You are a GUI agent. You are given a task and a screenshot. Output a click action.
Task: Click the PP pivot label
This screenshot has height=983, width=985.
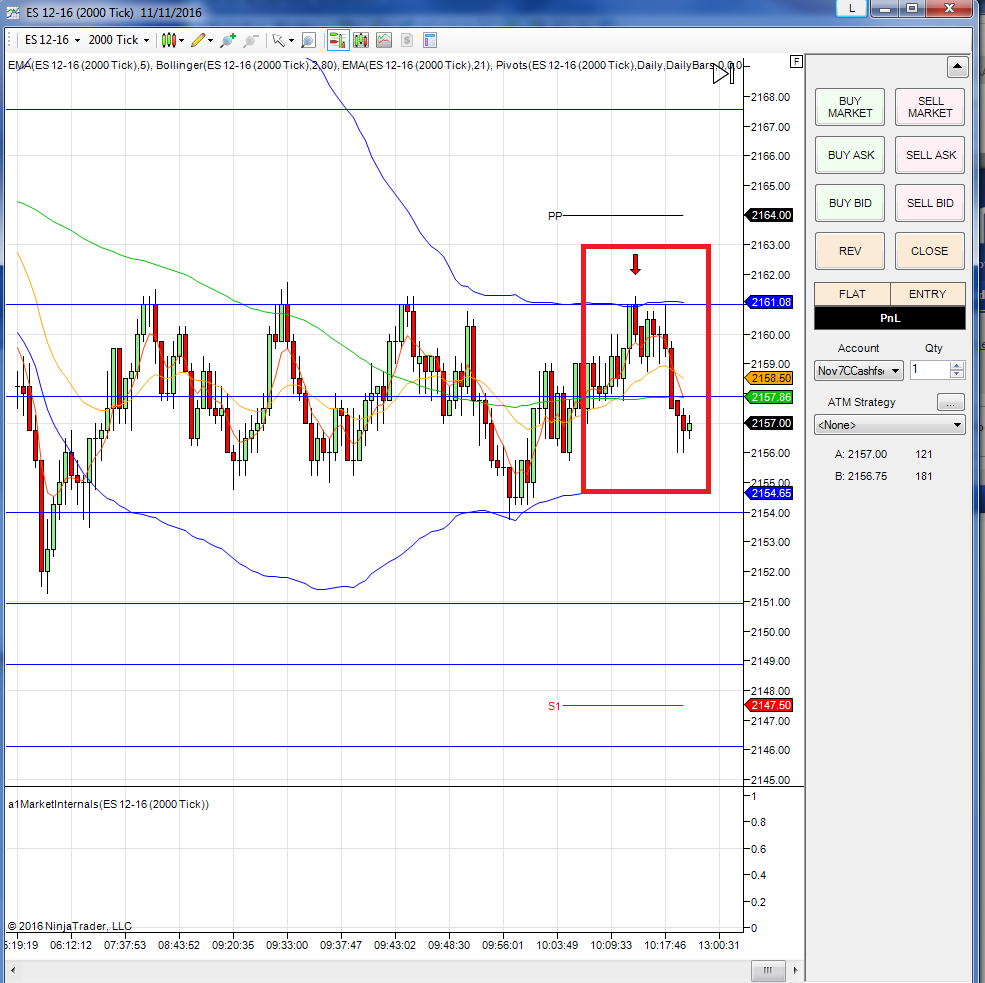555,216
